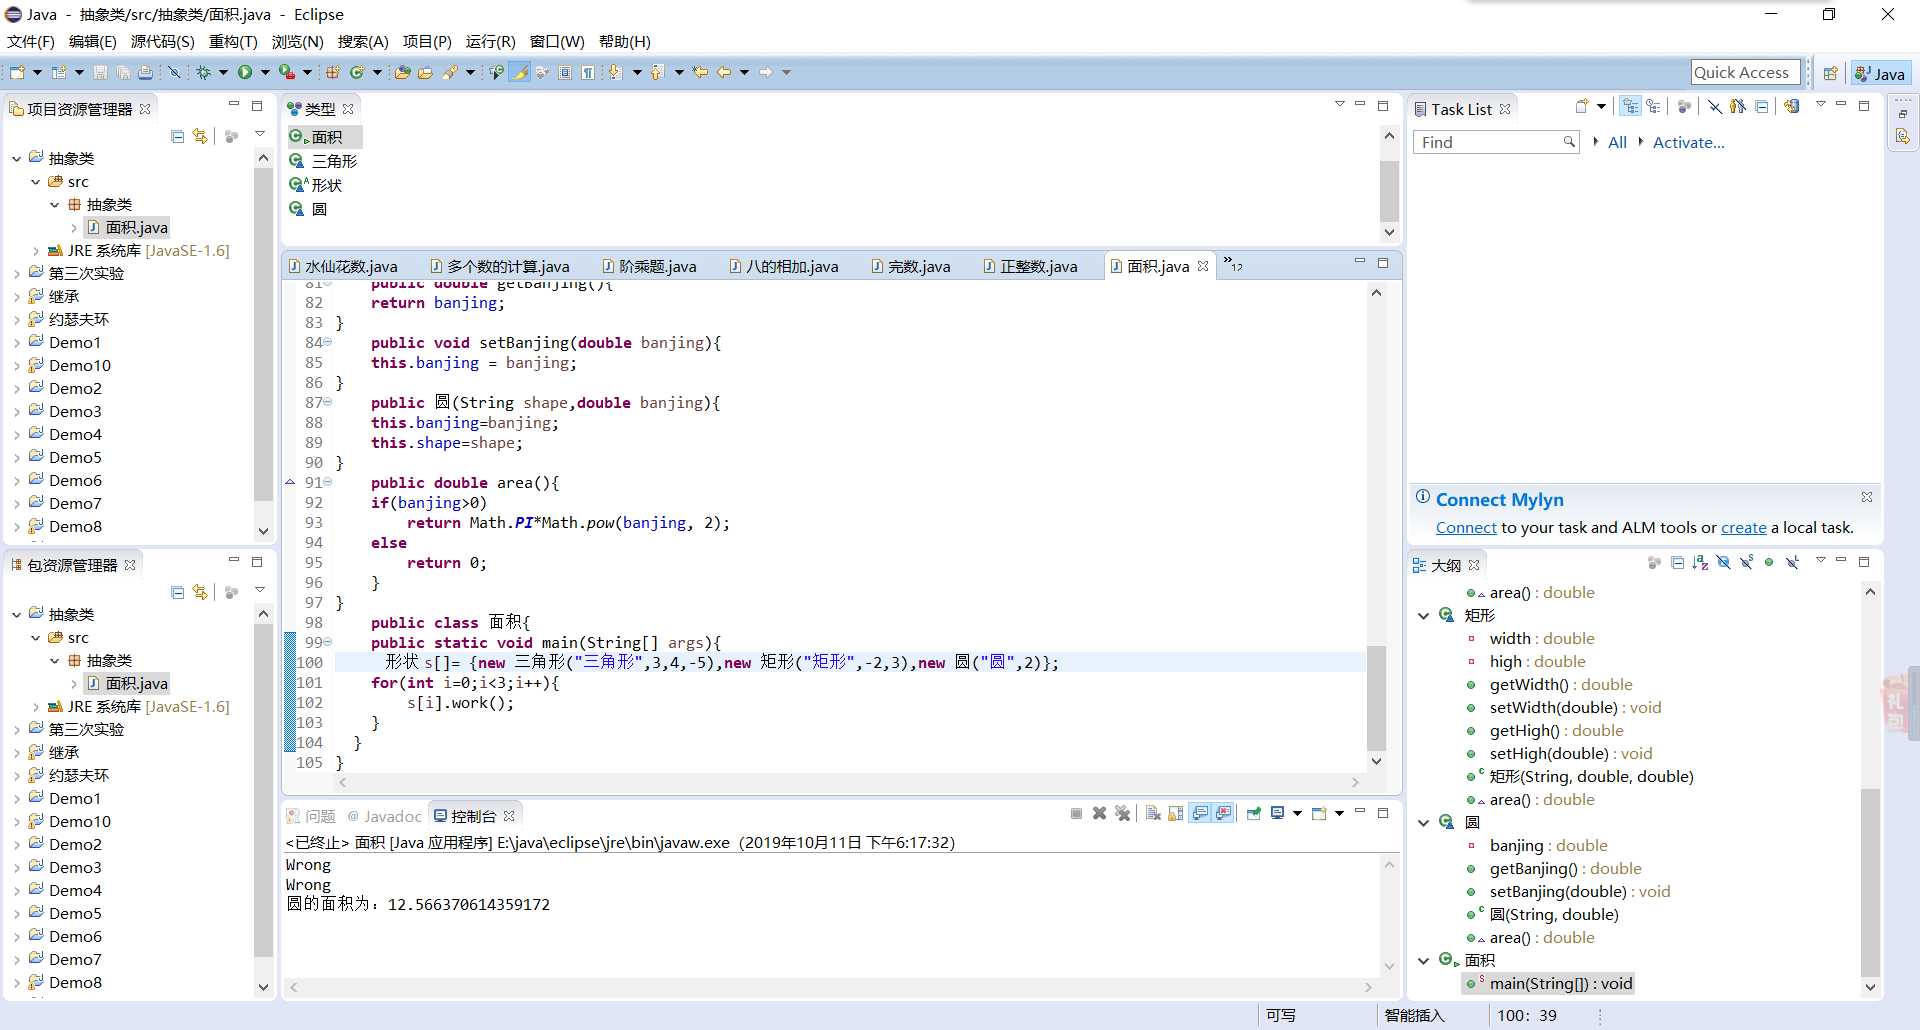Viewport: 1920px width, 1030px height.
Task: Click the Find field in Task List
Action: [1495, 142]
